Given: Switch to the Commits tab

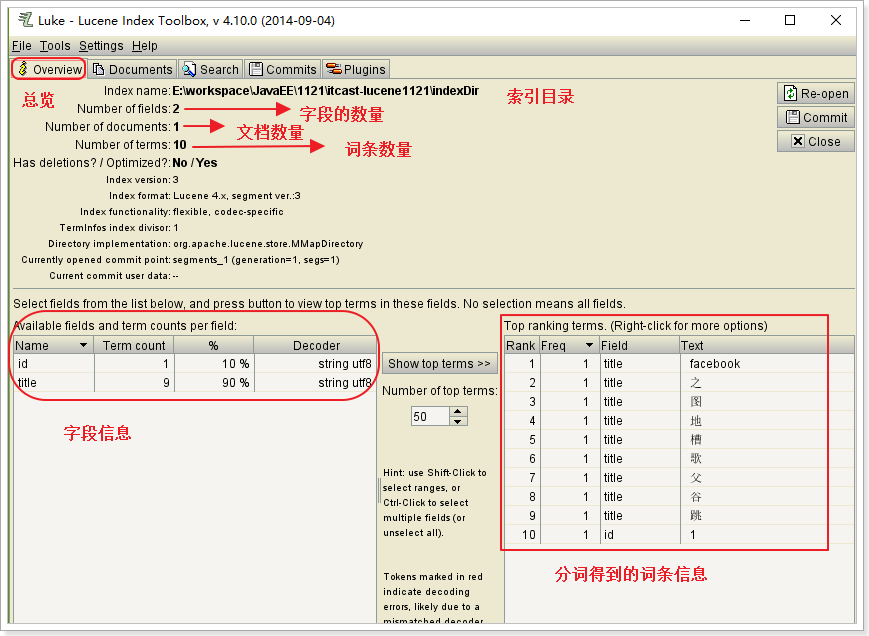Looking at the screenshot, I should point(283,69).
